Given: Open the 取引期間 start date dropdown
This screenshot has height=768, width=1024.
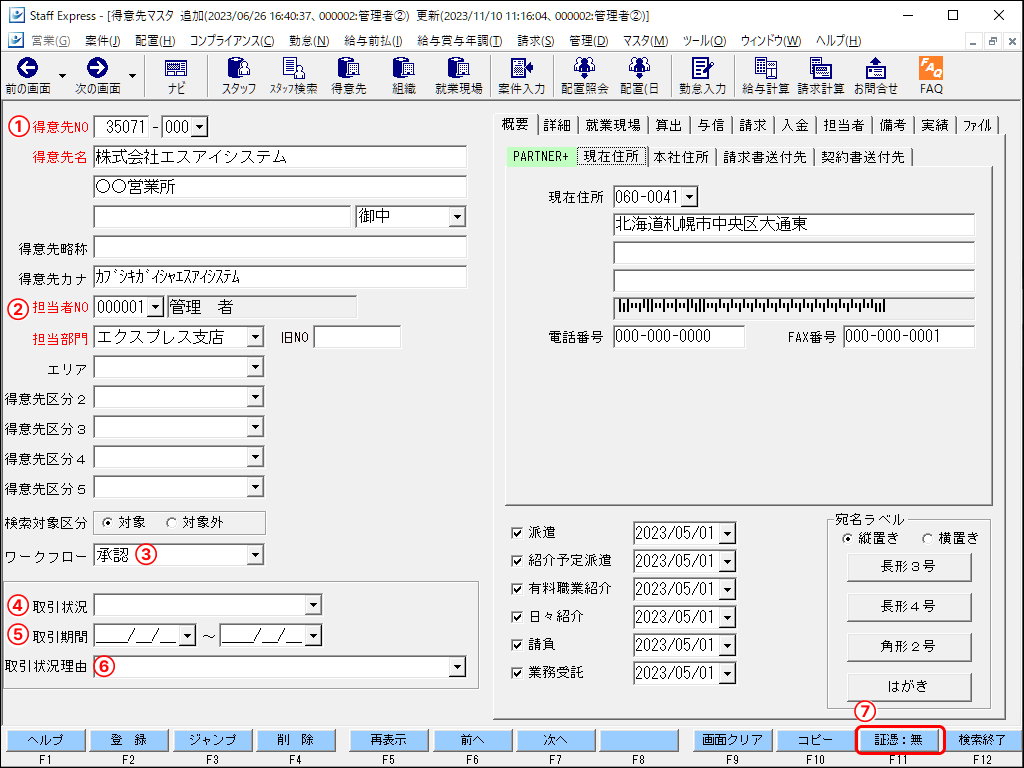Looking at the screenshot, I should [x=188, y=635].
